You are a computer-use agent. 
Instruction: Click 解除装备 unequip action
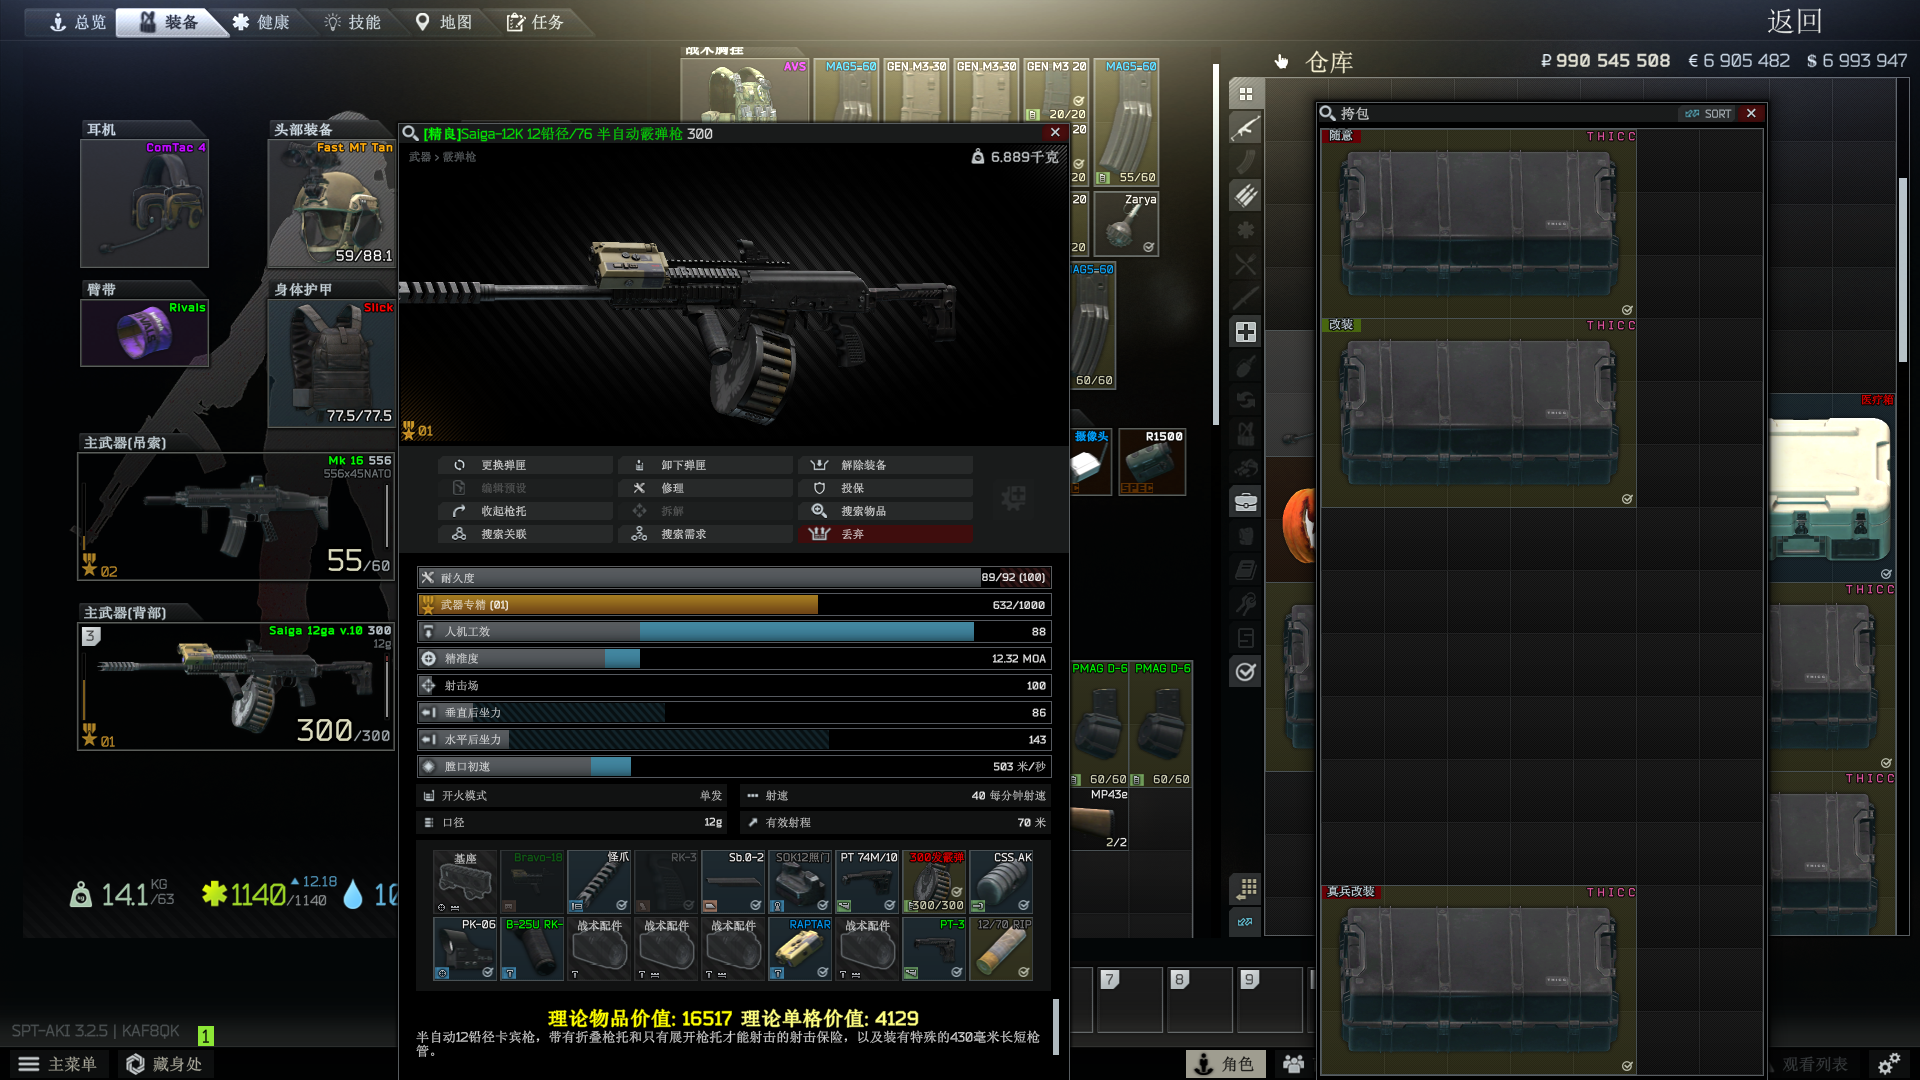[886, 465]
